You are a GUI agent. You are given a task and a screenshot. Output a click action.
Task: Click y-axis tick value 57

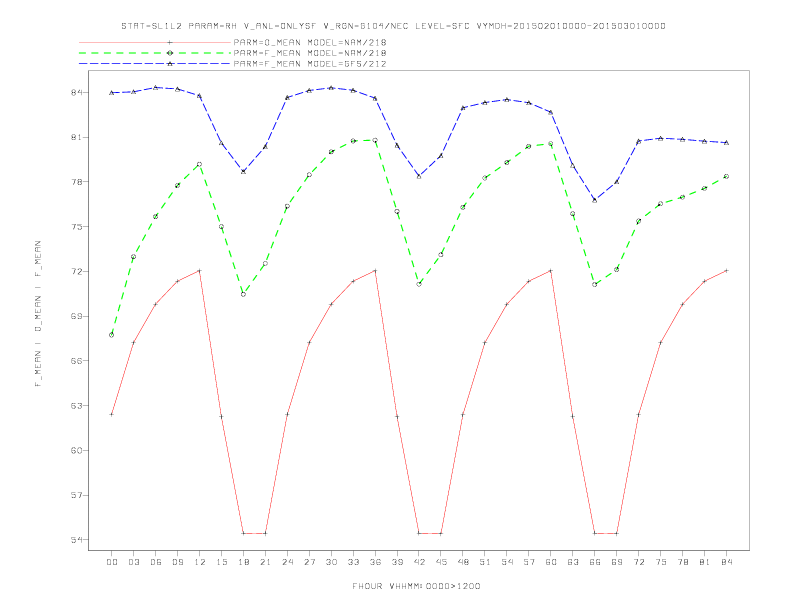coord(76,495)
